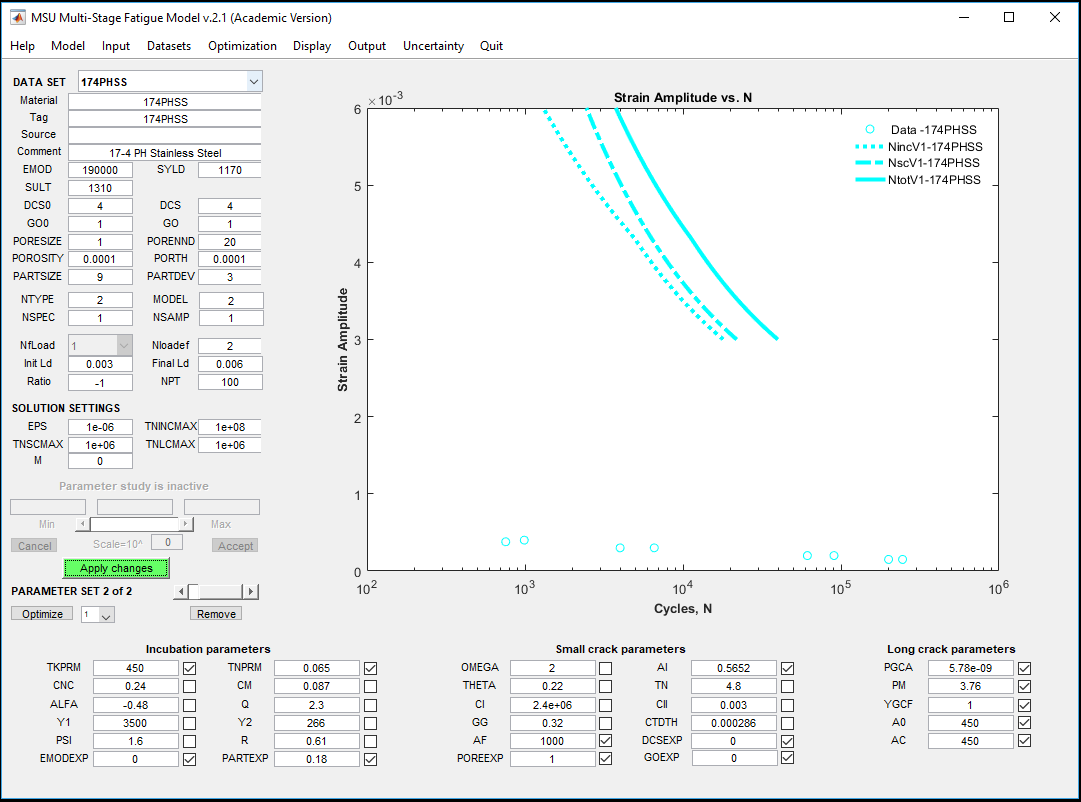Screen dimensions: 1081x802
Task: Uncheck the AF small crack checkbox
Action: click(606, 741)
